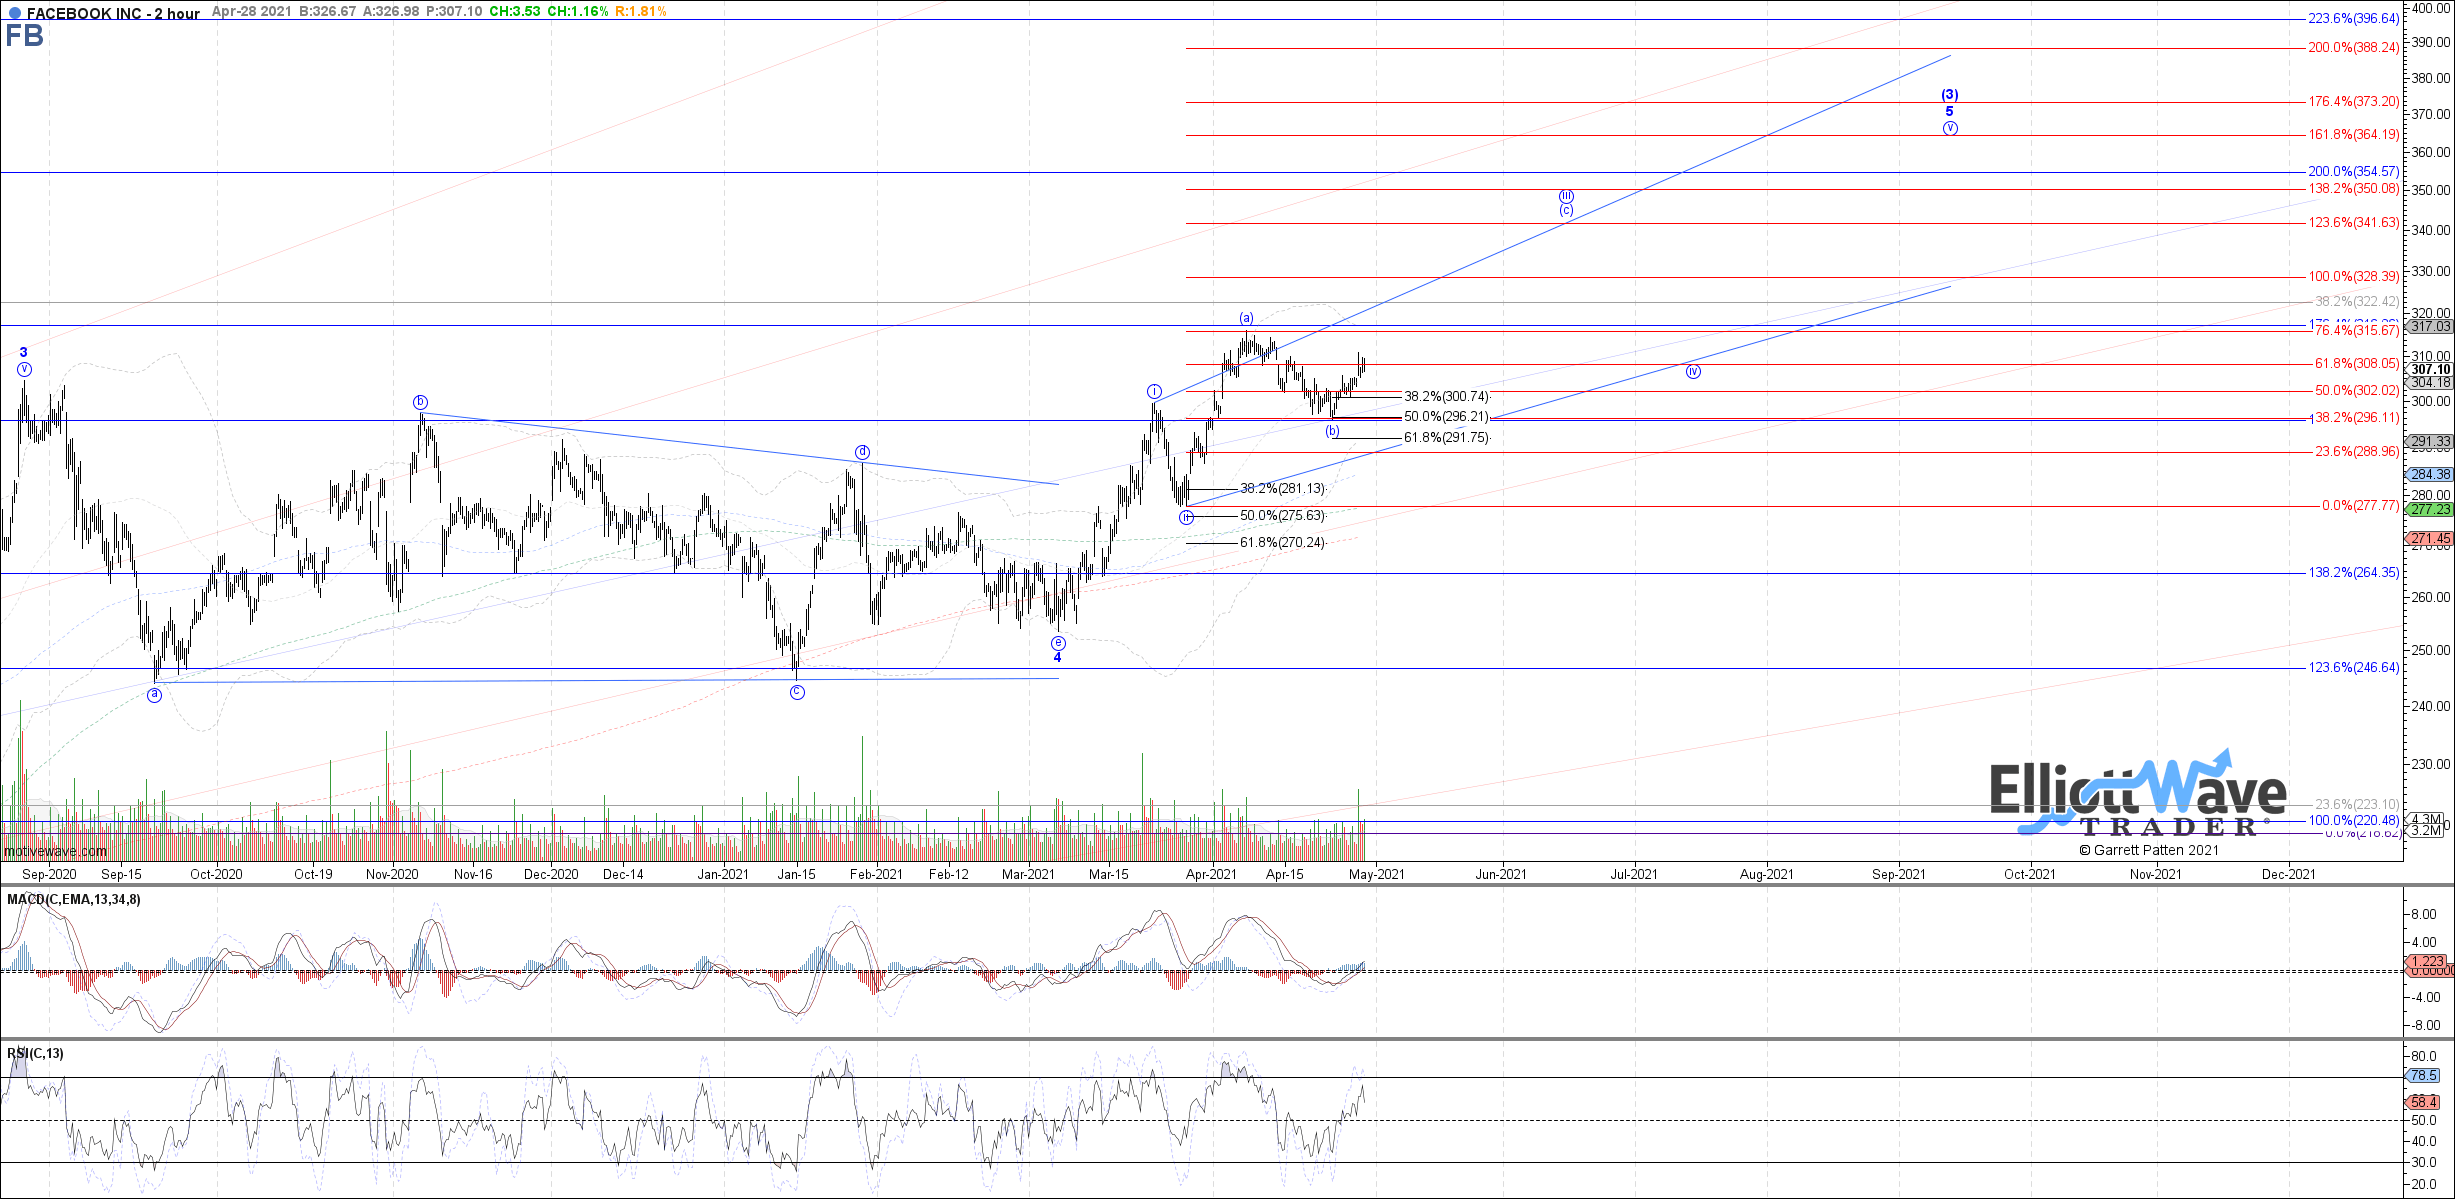Click the blue 78.5 RSI value tag

(2425, 1076)
